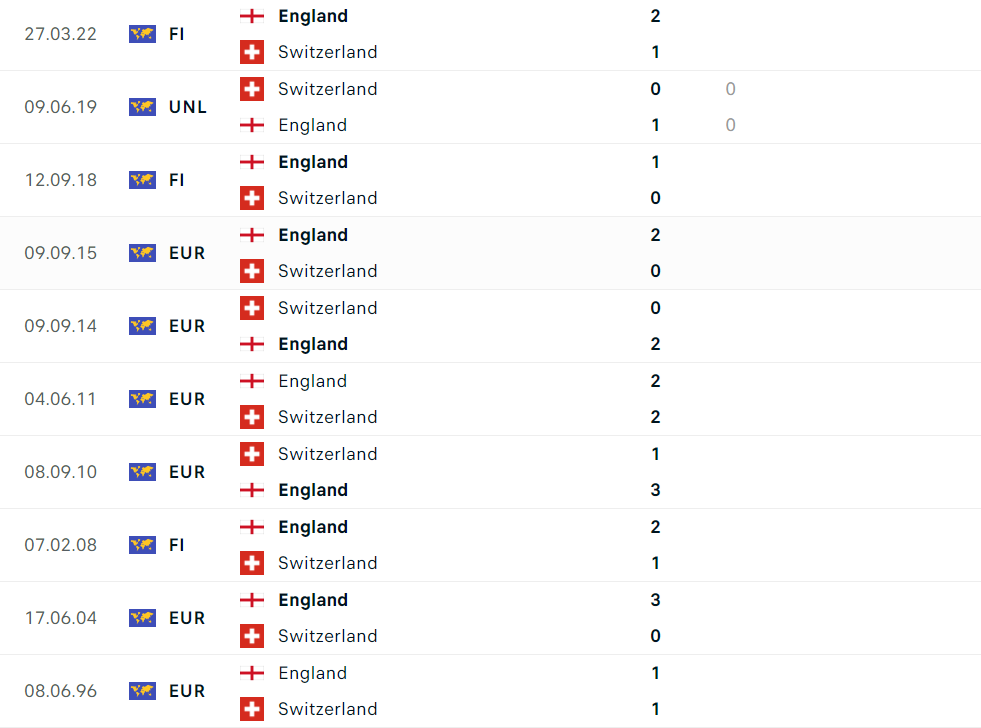Viewport: 981px width, 728px height.
Task: Click Switzerland flag in 08.09.10 match
Action: coord(252,454)
